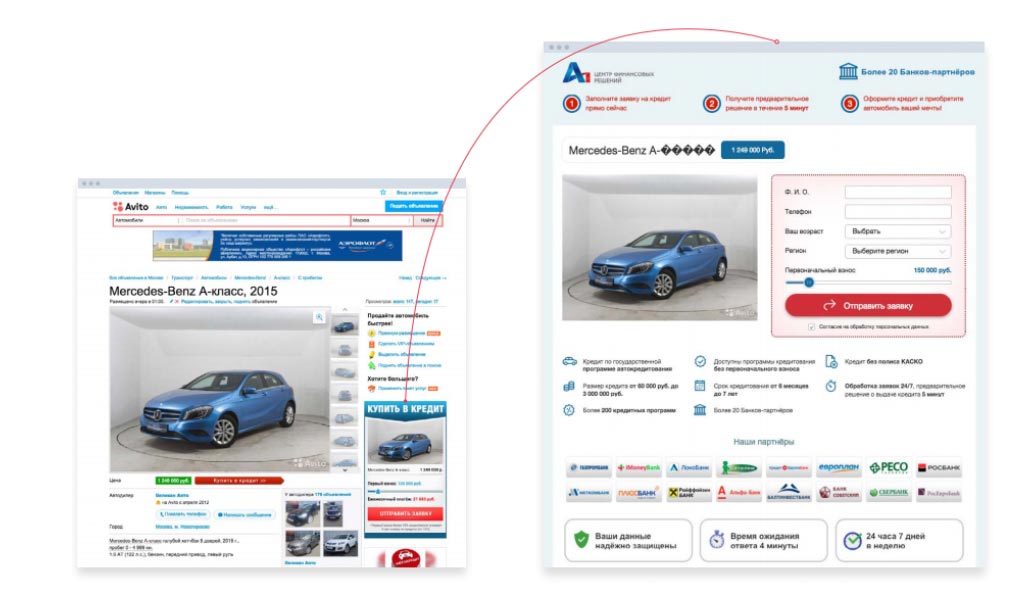Viewport: 1032px width, 600px height.
Task: Click the red 'Отправить заявку' button in form
Action: pyautogui.click(x=868, y=305)
